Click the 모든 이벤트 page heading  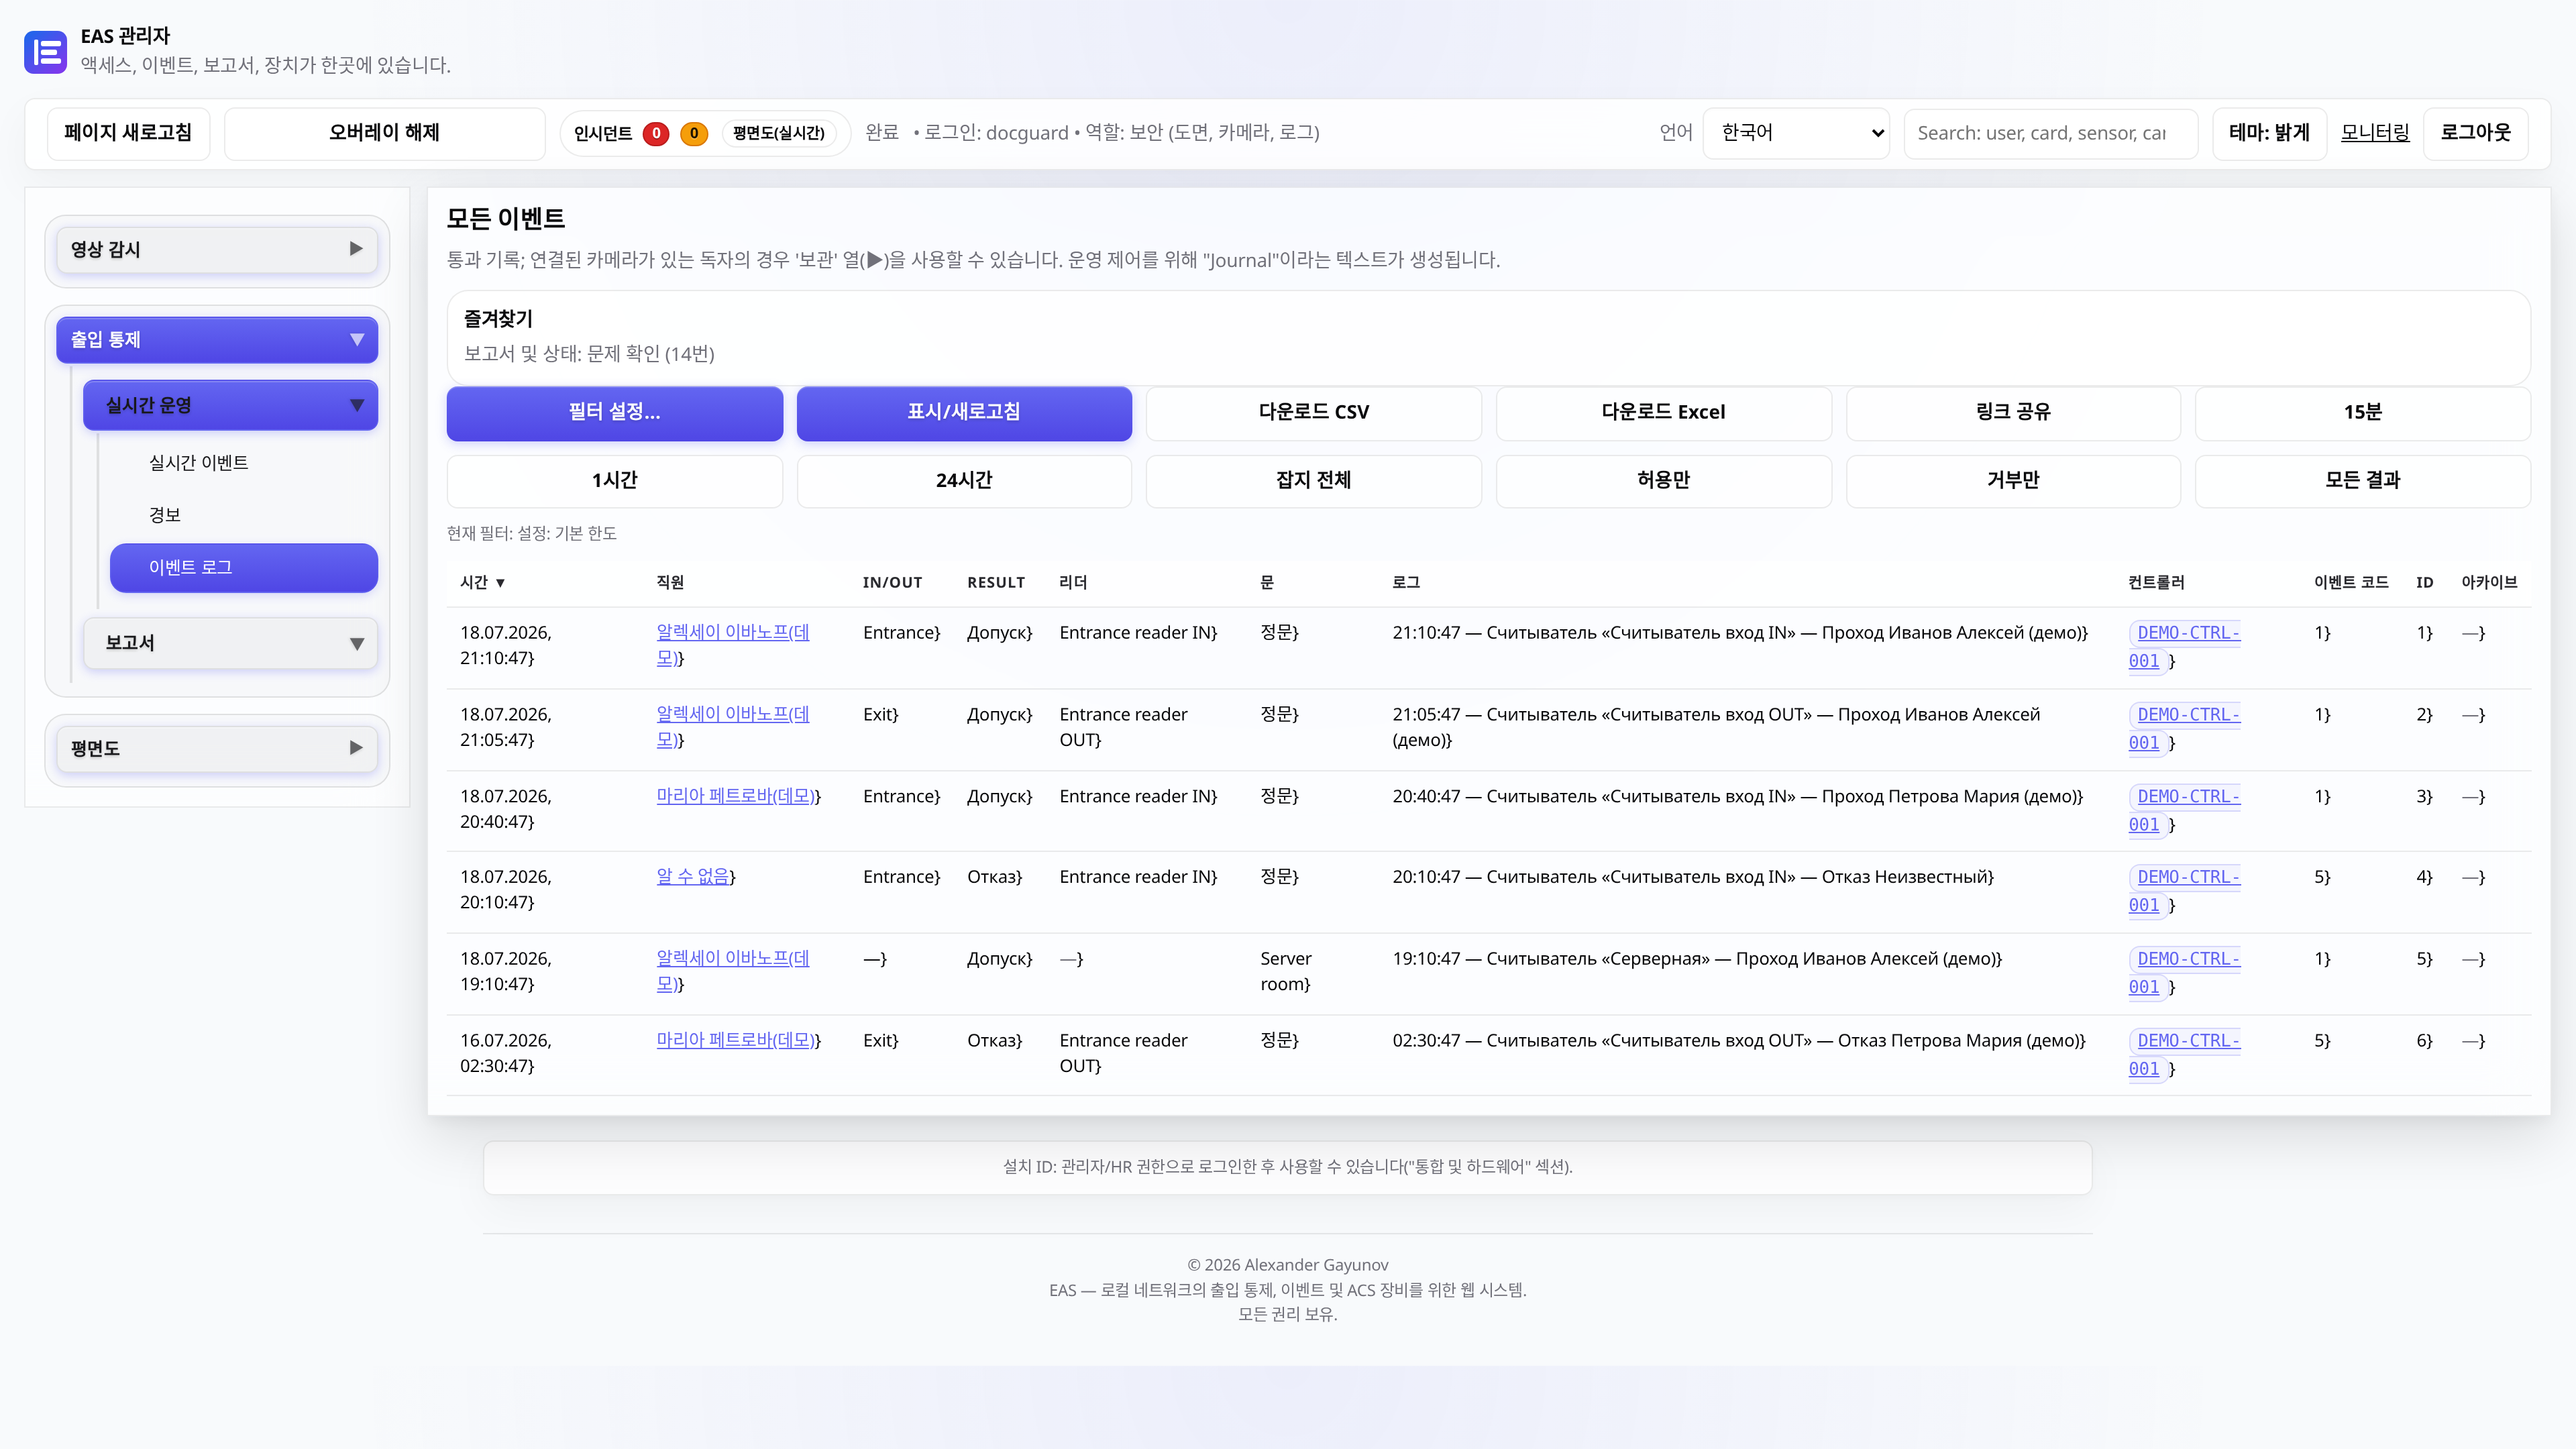pyautogui.click(x=505, y=219)
